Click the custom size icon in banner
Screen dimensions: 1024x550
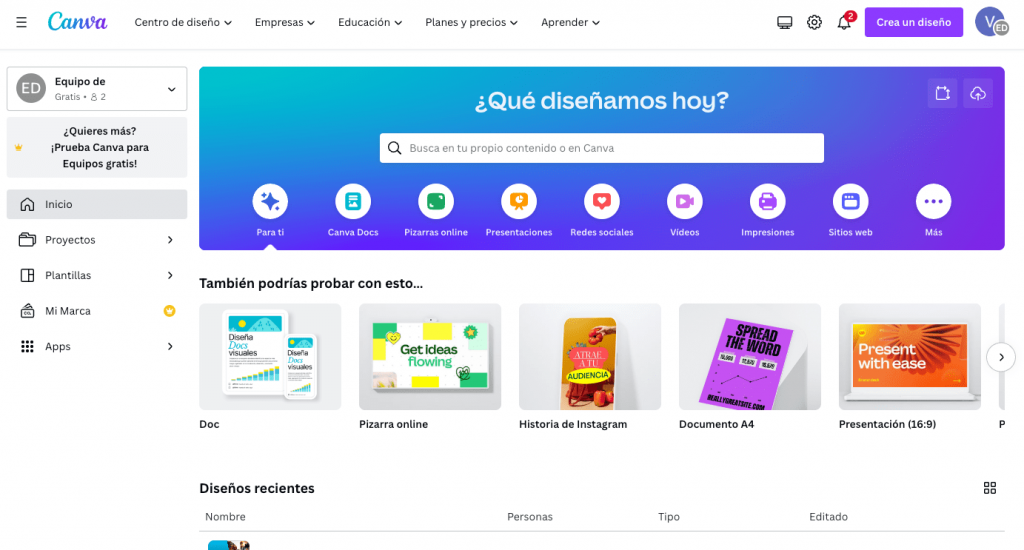(x=942, y=93)
